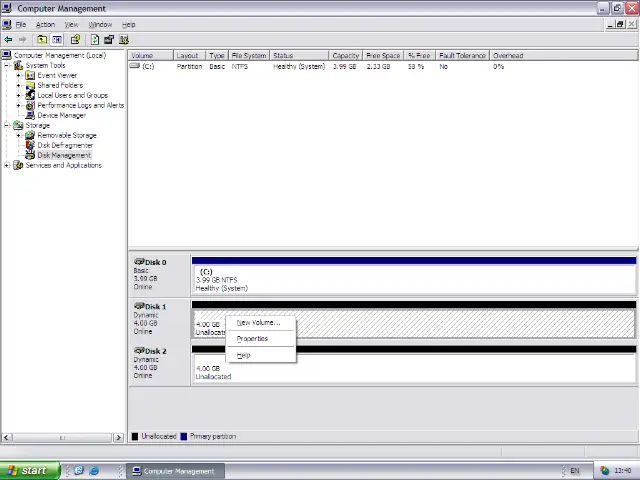Sort by the Fault Tolerance column header
Screen dimensions: 640x480
pos(462,56)
